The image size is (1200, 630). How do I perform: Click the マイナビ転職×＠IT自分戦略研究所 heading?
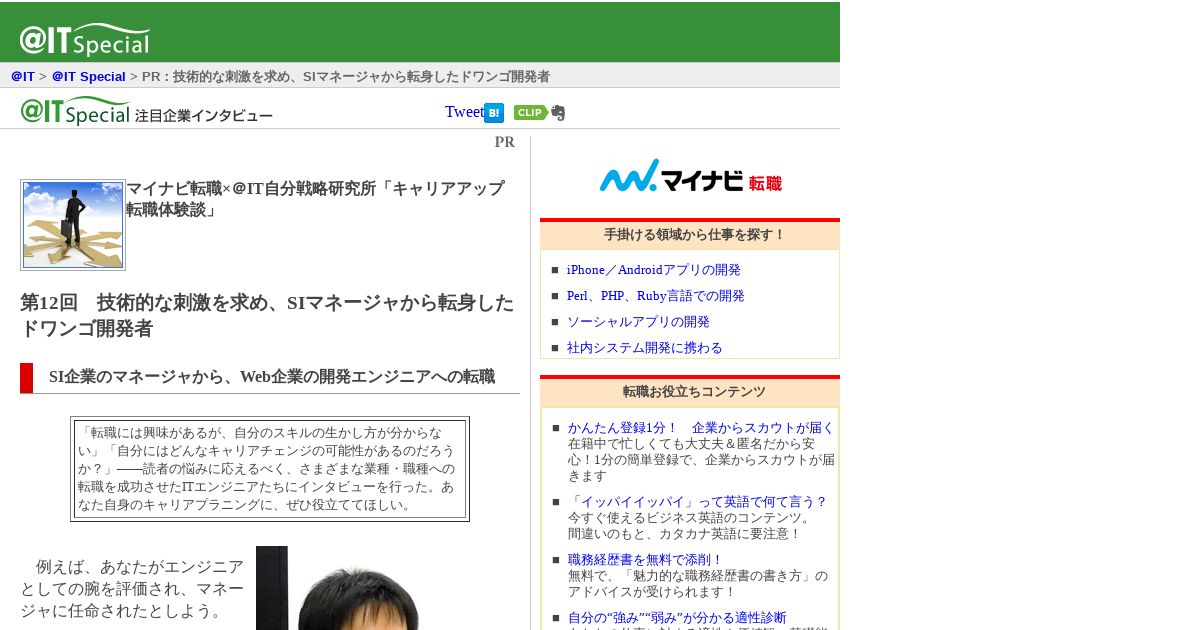tap(315, 199)
